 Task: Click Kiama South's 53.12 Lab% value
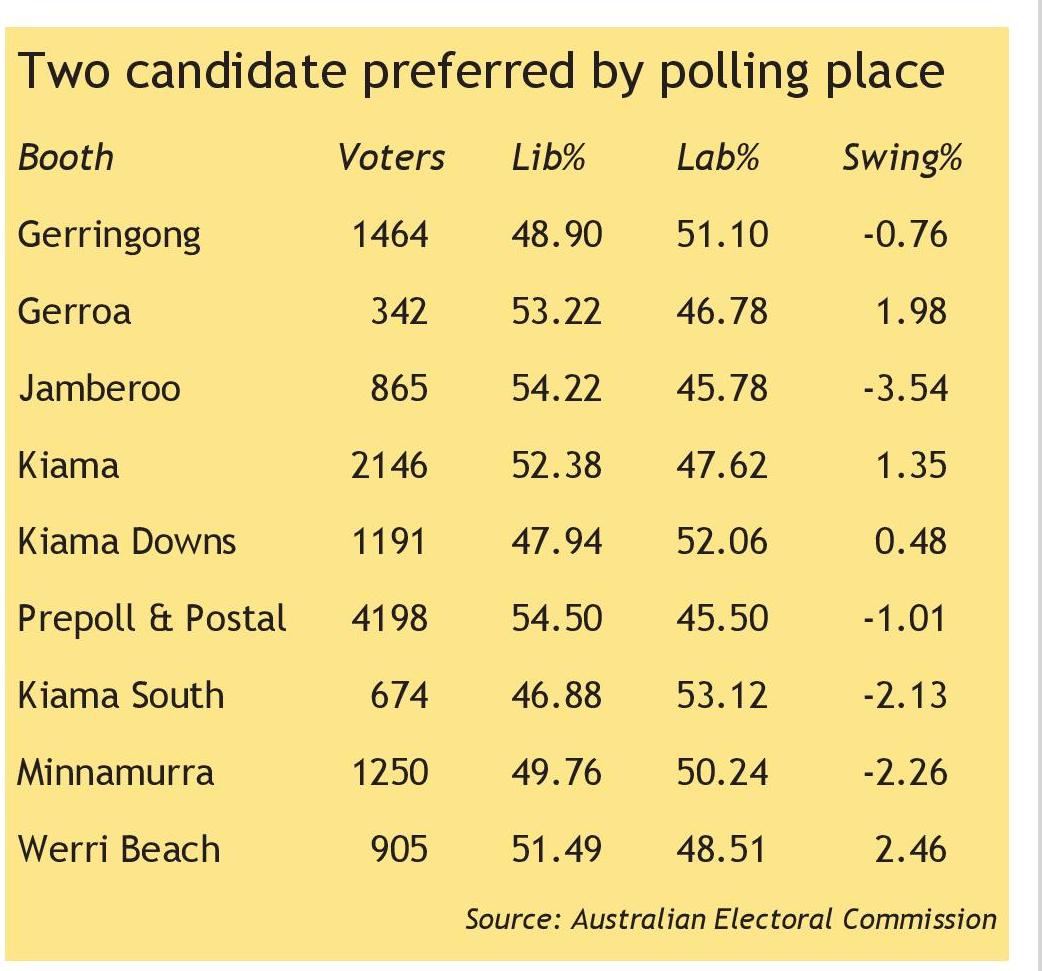[x=722, y=696]
